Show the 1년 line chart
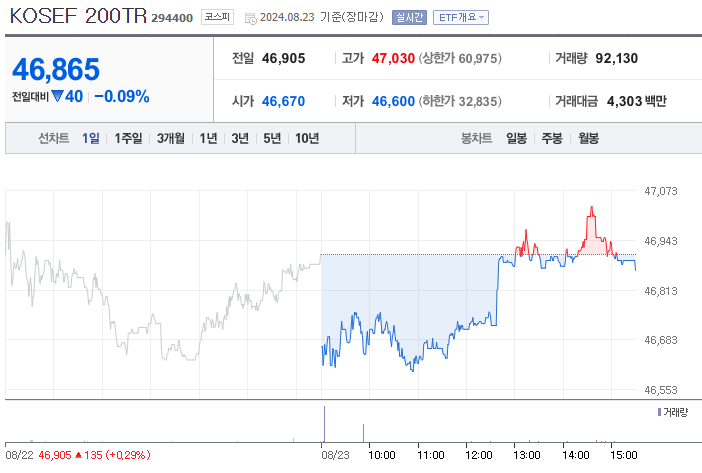 [208, 138]
